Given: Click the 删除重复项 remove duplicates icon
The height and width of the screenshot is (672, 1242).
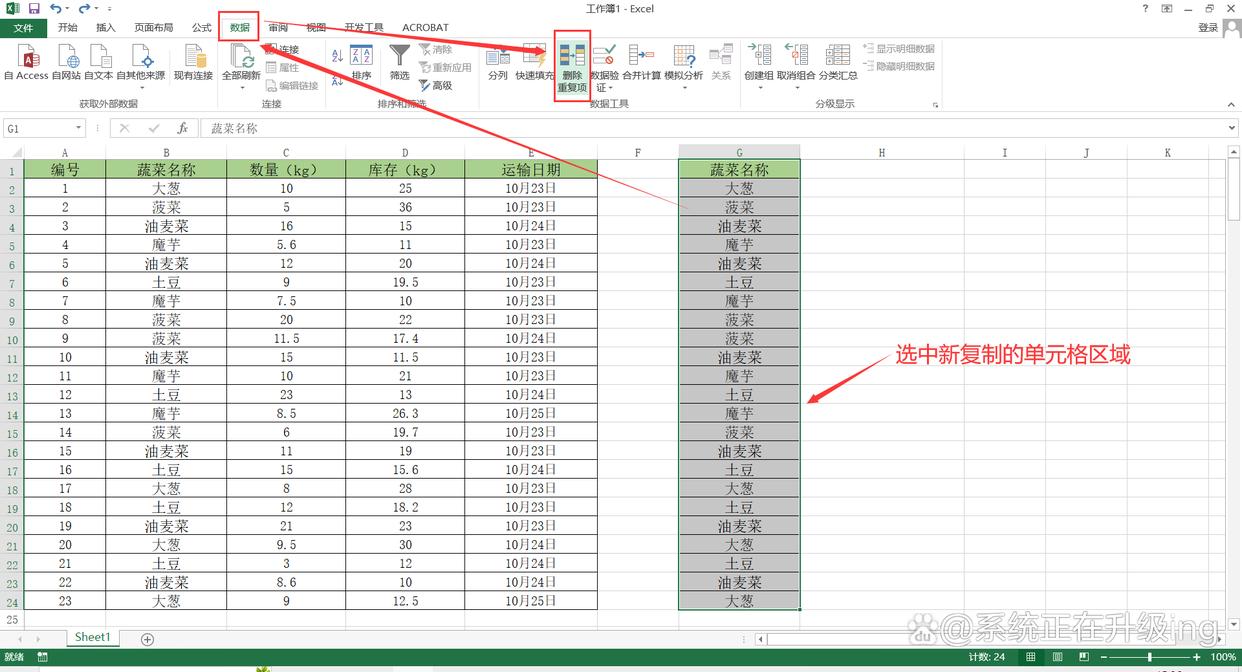Looking at the screenshot, I should 572,67.
